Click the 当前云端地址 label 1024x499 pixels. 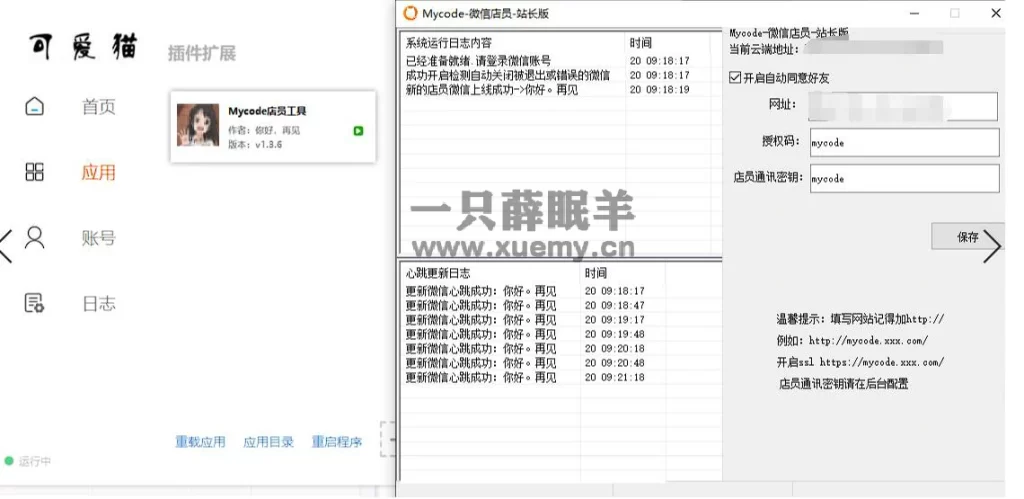pos(763,48)
